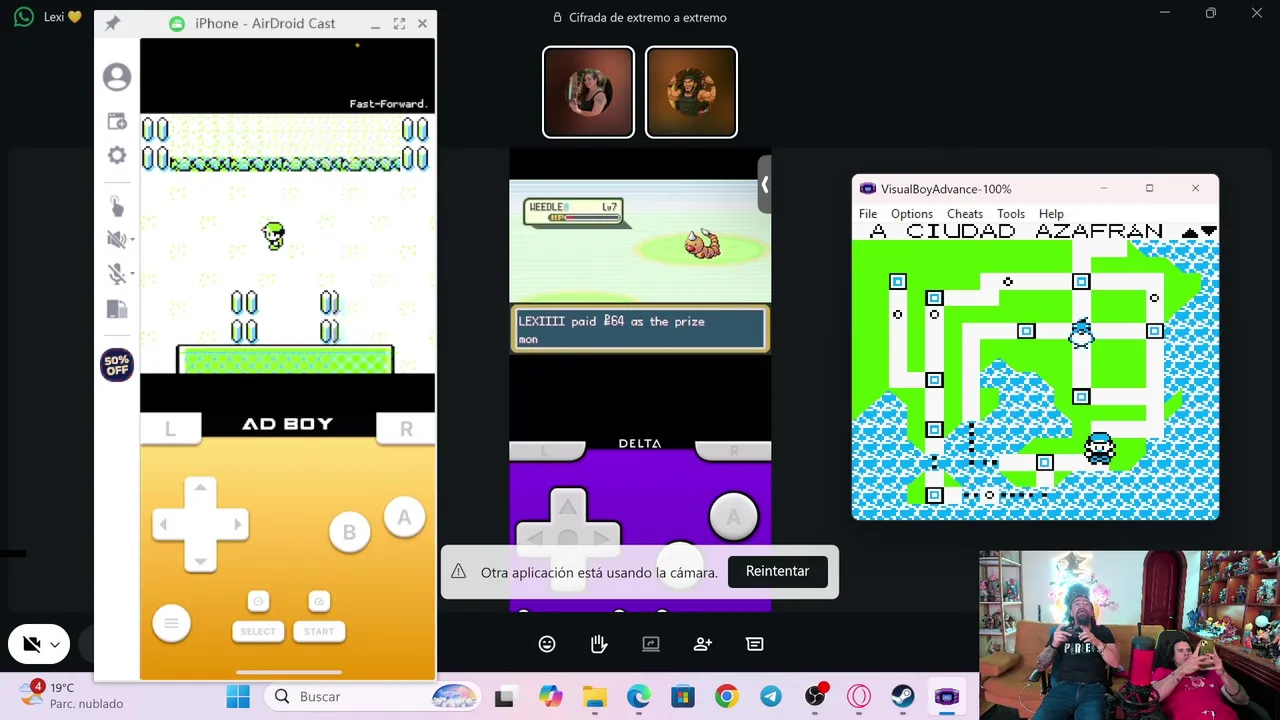1280x720 pixels.
Task: Open OBS Studio from the taskbar
Action: pyautogui.click(x=815, y=697)
